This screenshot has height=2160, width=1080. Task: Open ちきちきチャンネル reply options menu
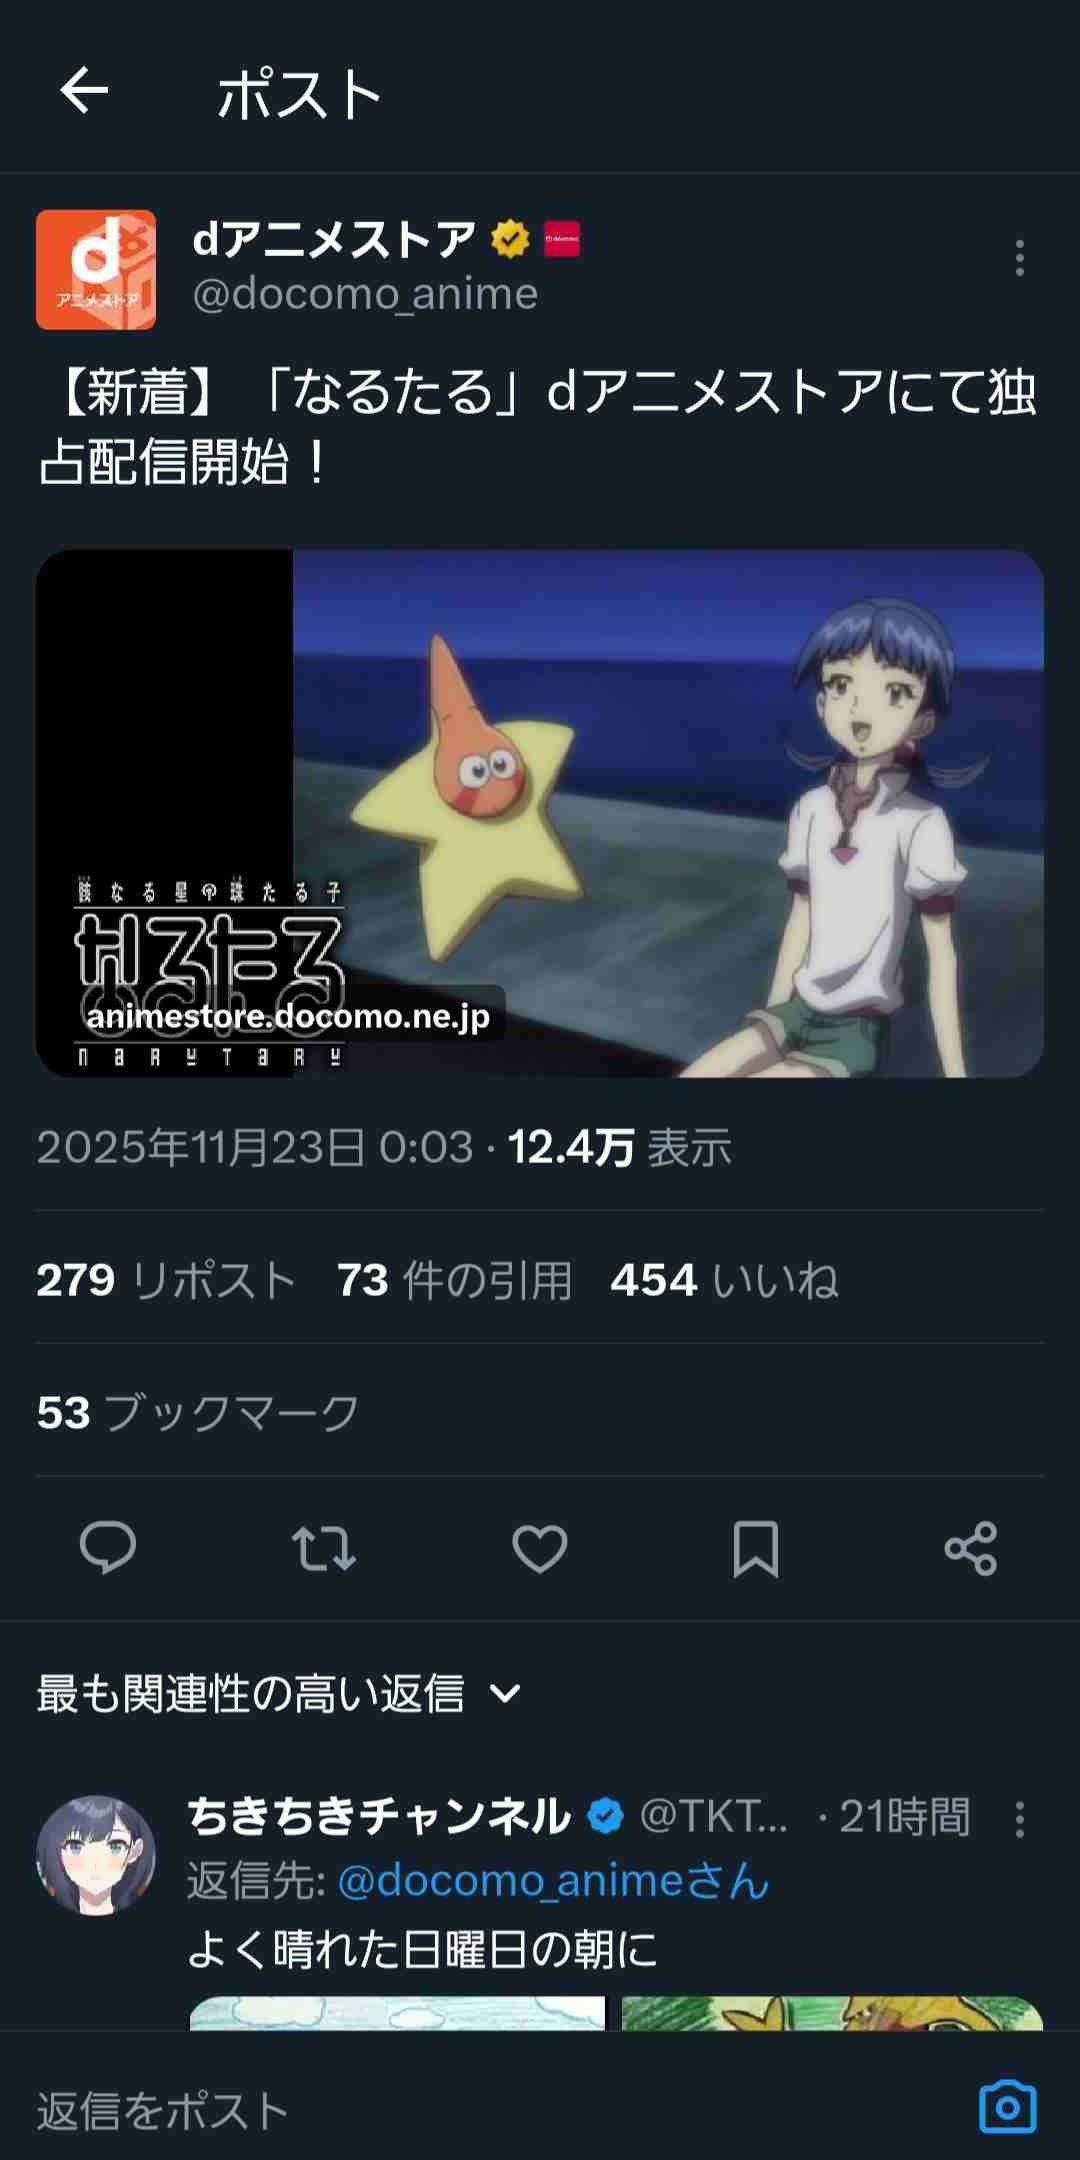pos(1019,1819)
